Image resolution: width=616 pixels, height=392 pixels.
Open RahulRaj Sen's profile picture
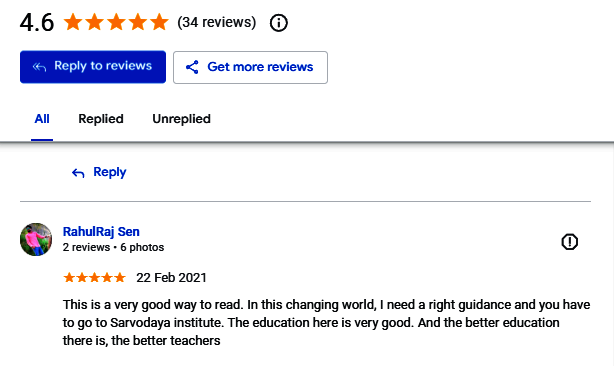(36, 240)
